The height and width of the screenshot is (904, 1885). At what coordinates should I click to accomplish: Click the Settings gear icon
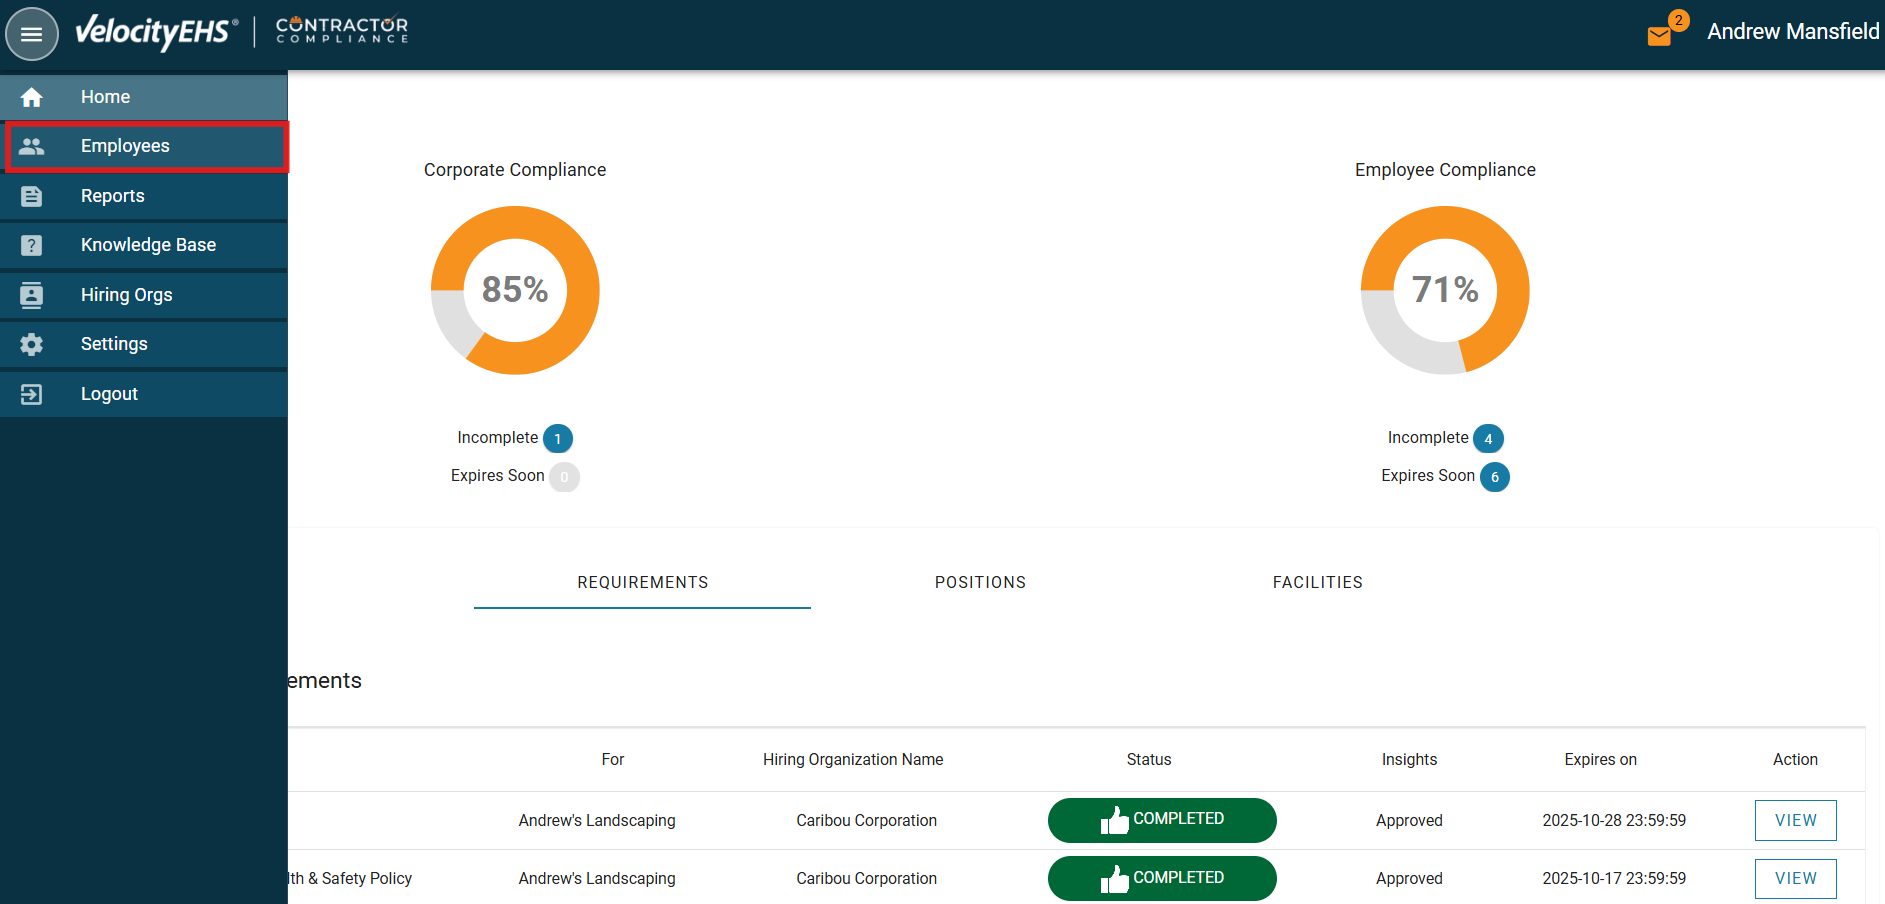tap(32, 344)
